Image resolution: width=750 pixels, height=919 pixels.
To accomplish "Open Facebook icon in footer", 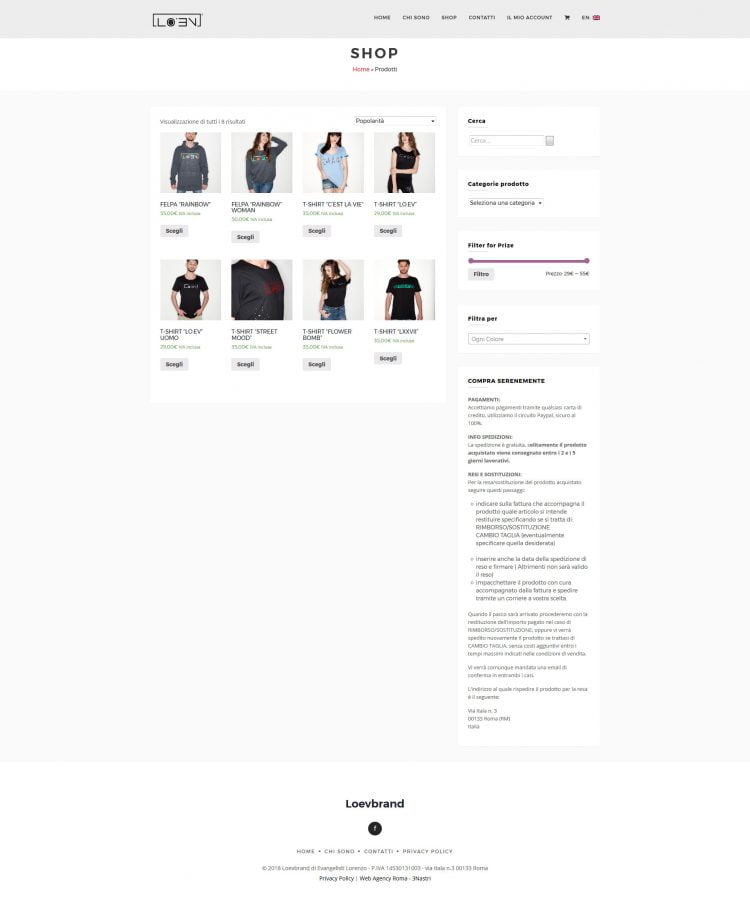I will (374, 828).
